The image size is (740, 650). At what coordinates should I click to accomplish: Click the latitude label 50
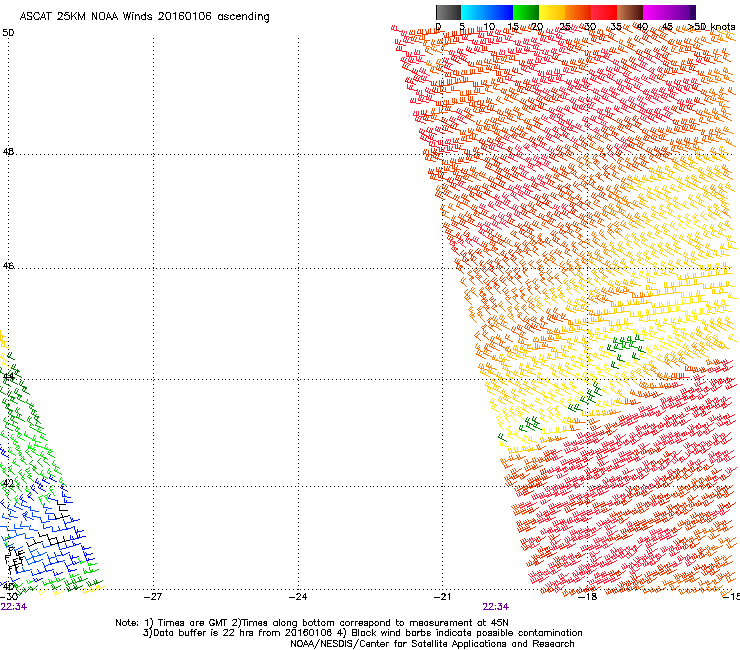[8, 33]
